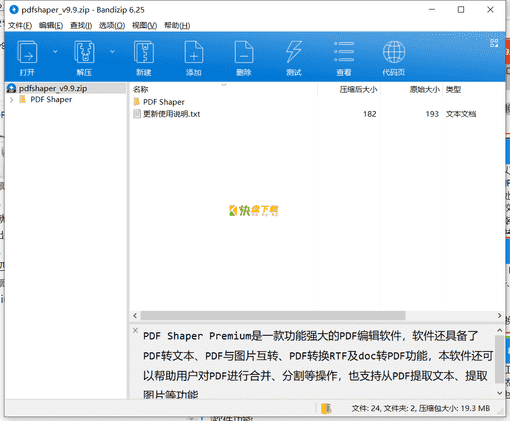Click the Bandizip icon in the title bar
Screen dimensions: 510x421
[x=14, y=10]
